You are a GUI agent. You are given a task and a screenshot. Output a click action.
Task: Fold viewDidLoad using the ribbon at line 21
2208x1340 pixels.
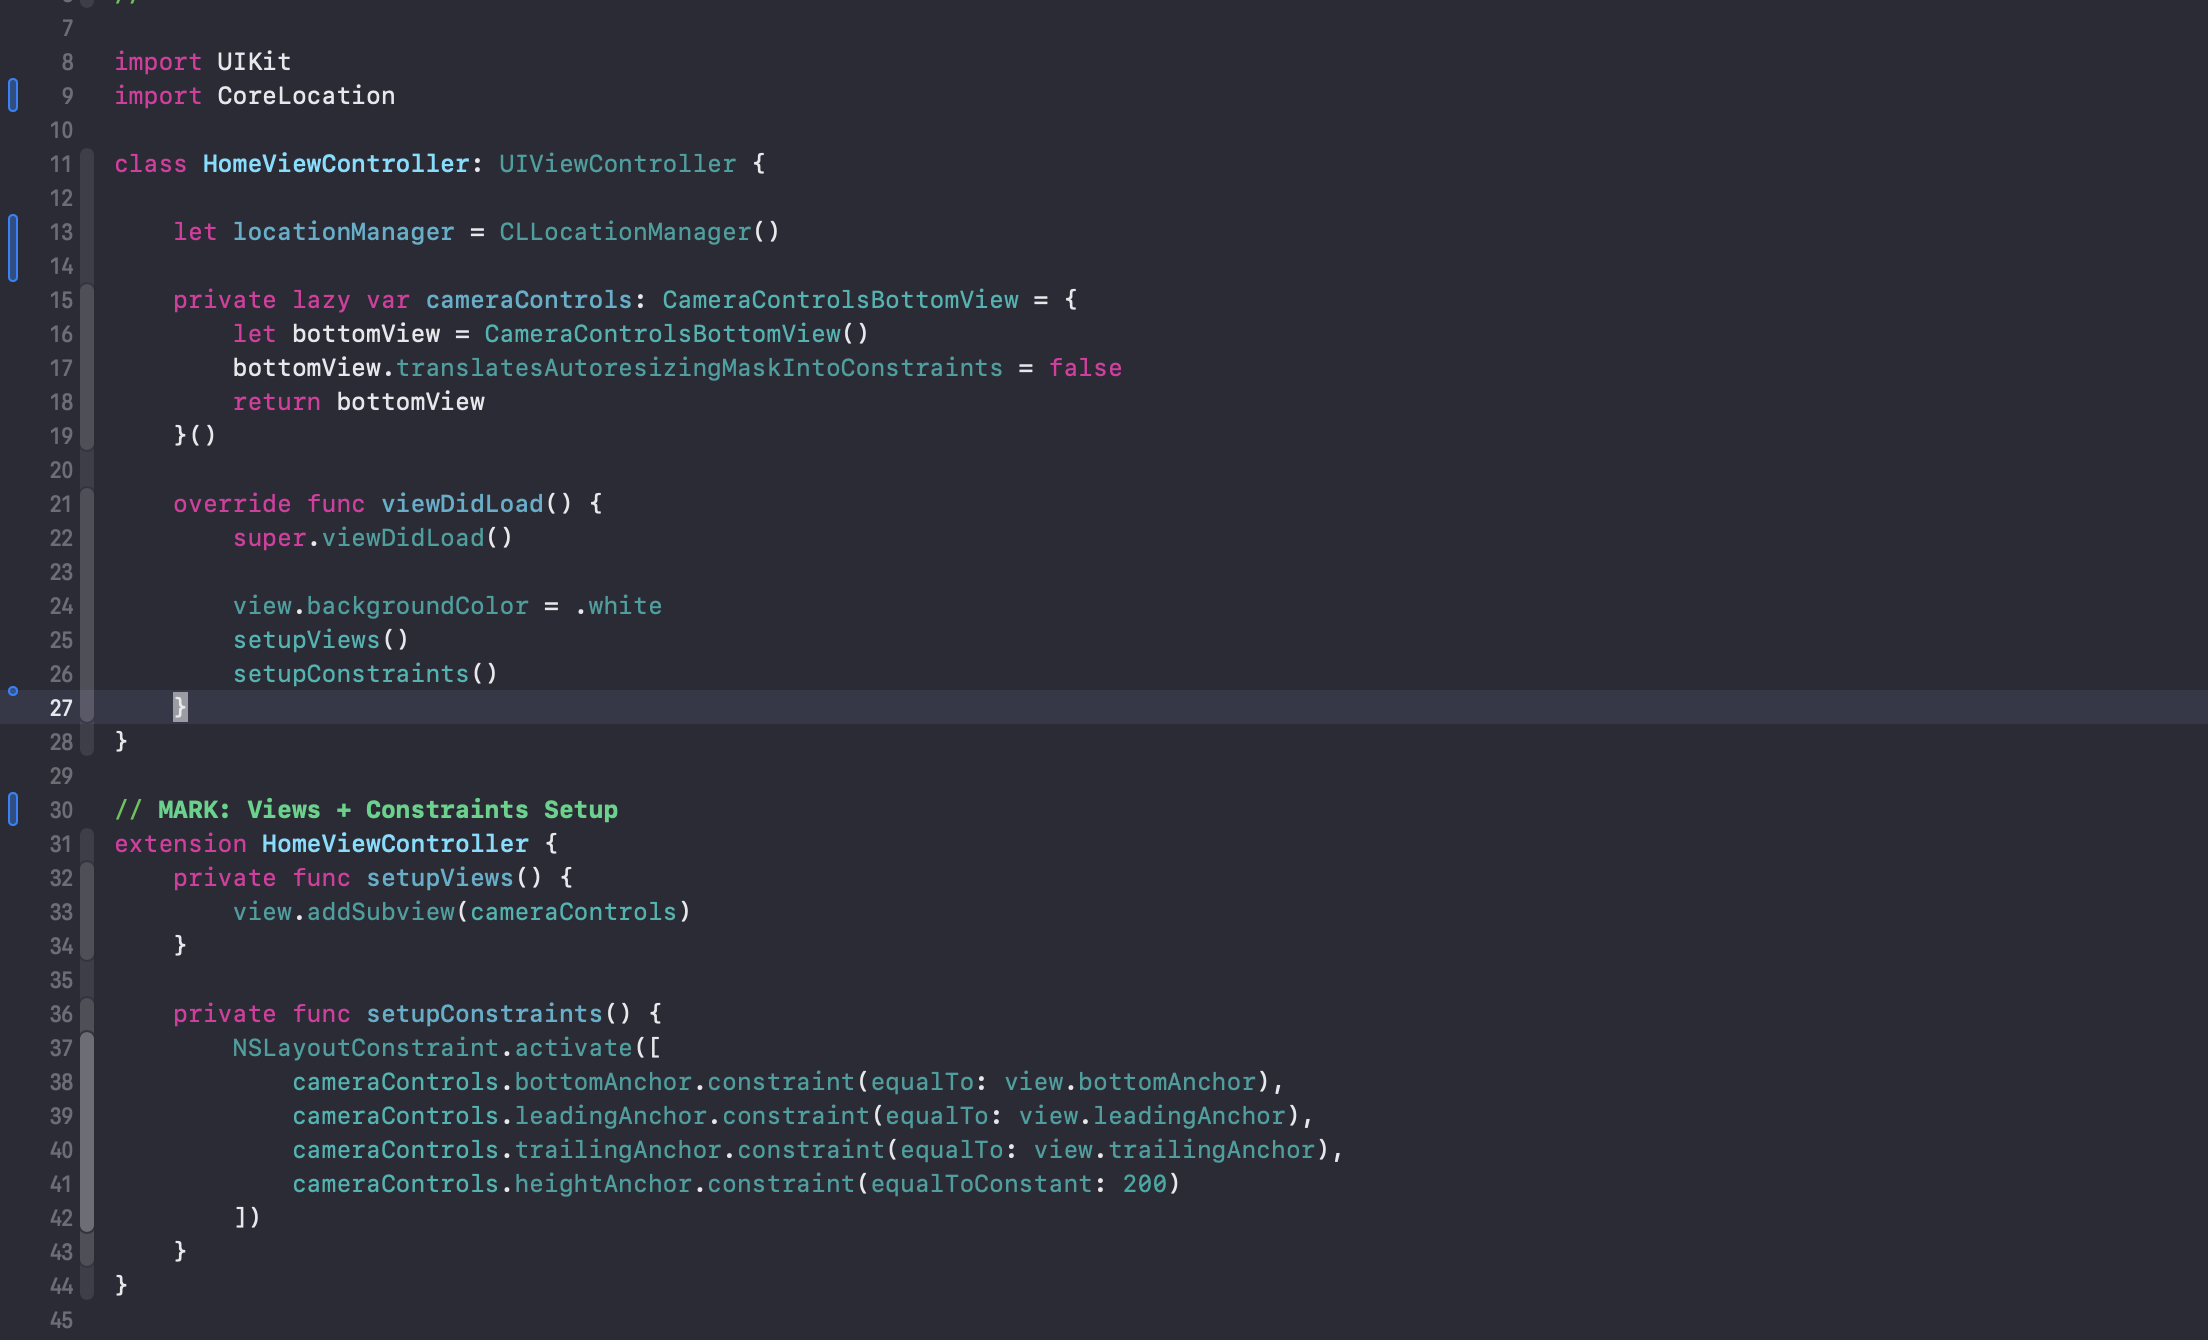click(x=87, y=504)
